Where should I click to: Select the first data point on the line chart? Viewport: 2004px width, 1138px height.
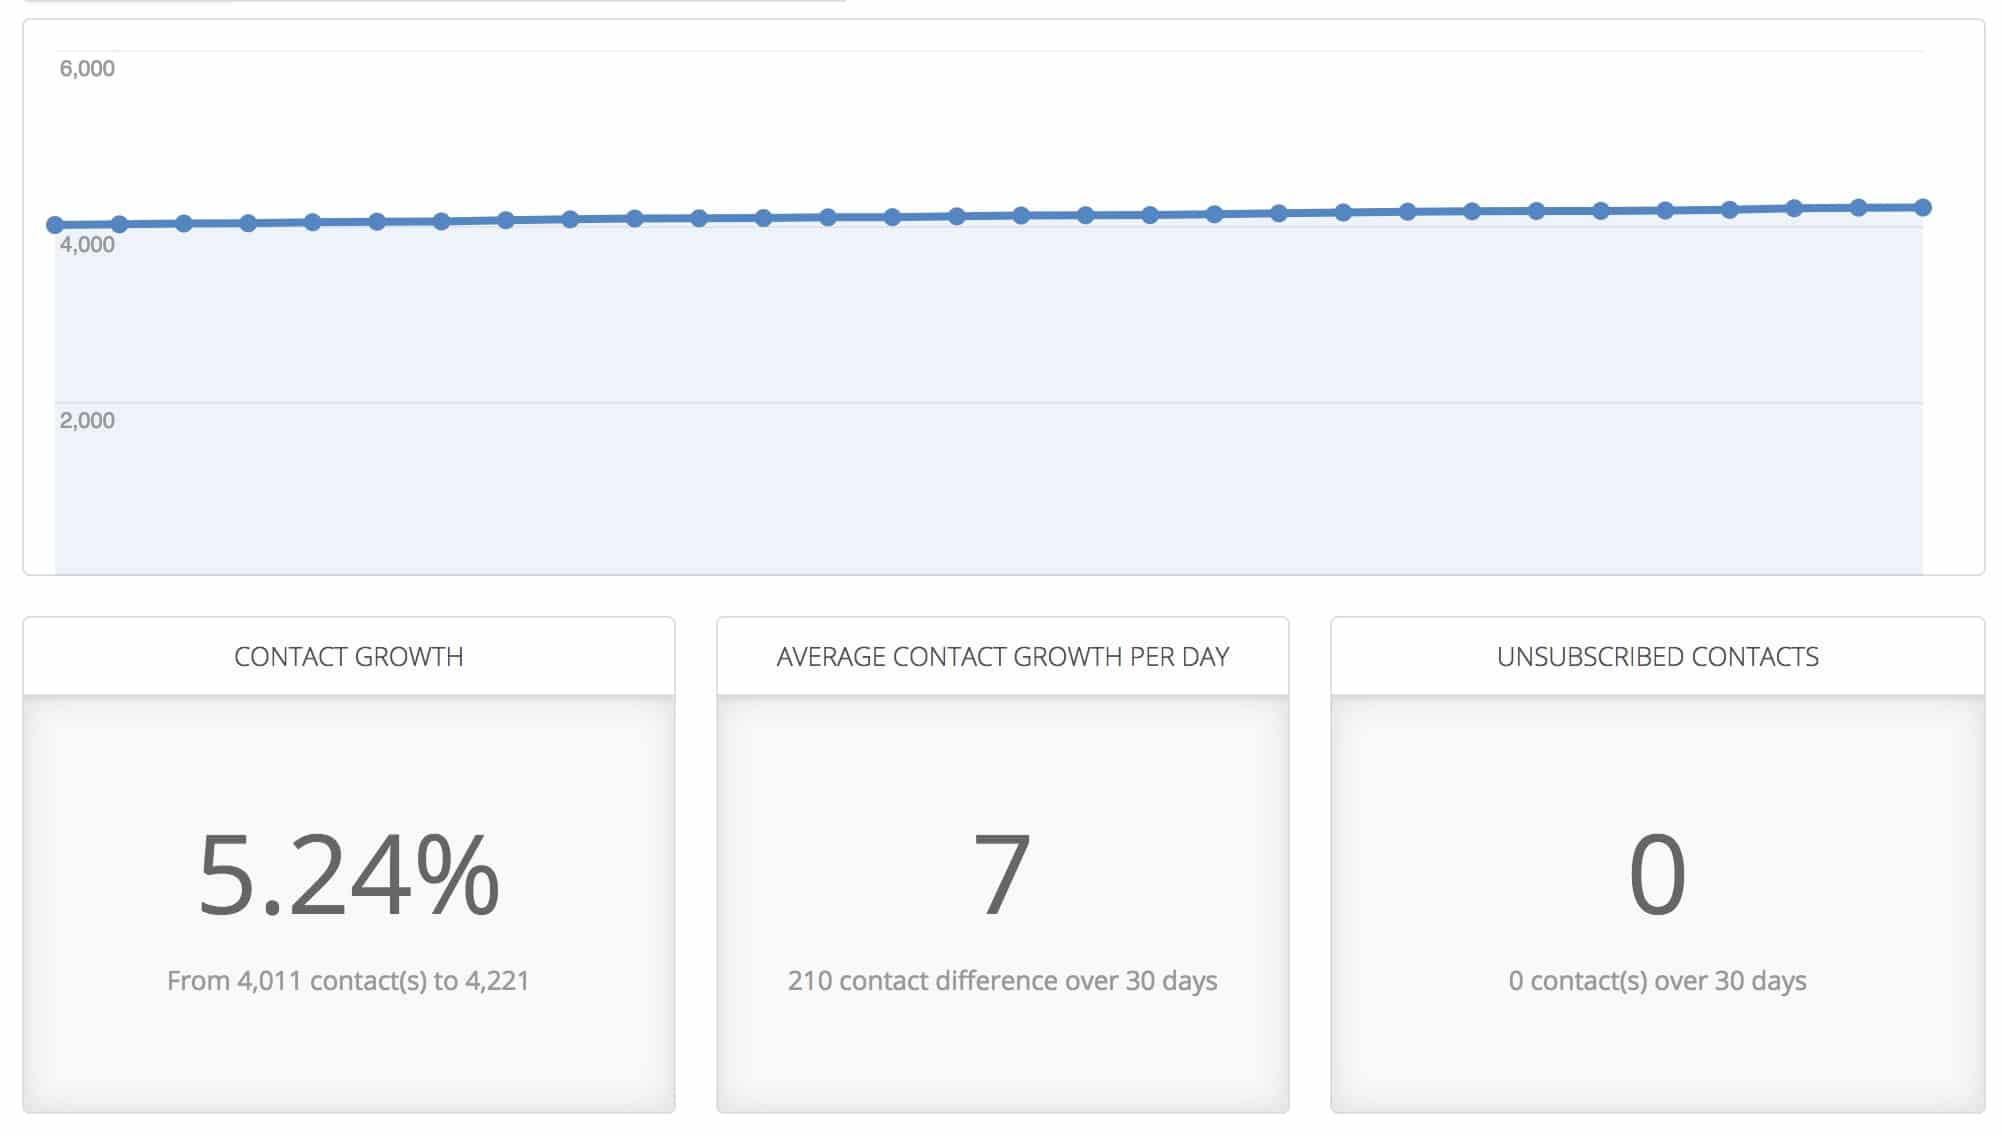point(55,225)
